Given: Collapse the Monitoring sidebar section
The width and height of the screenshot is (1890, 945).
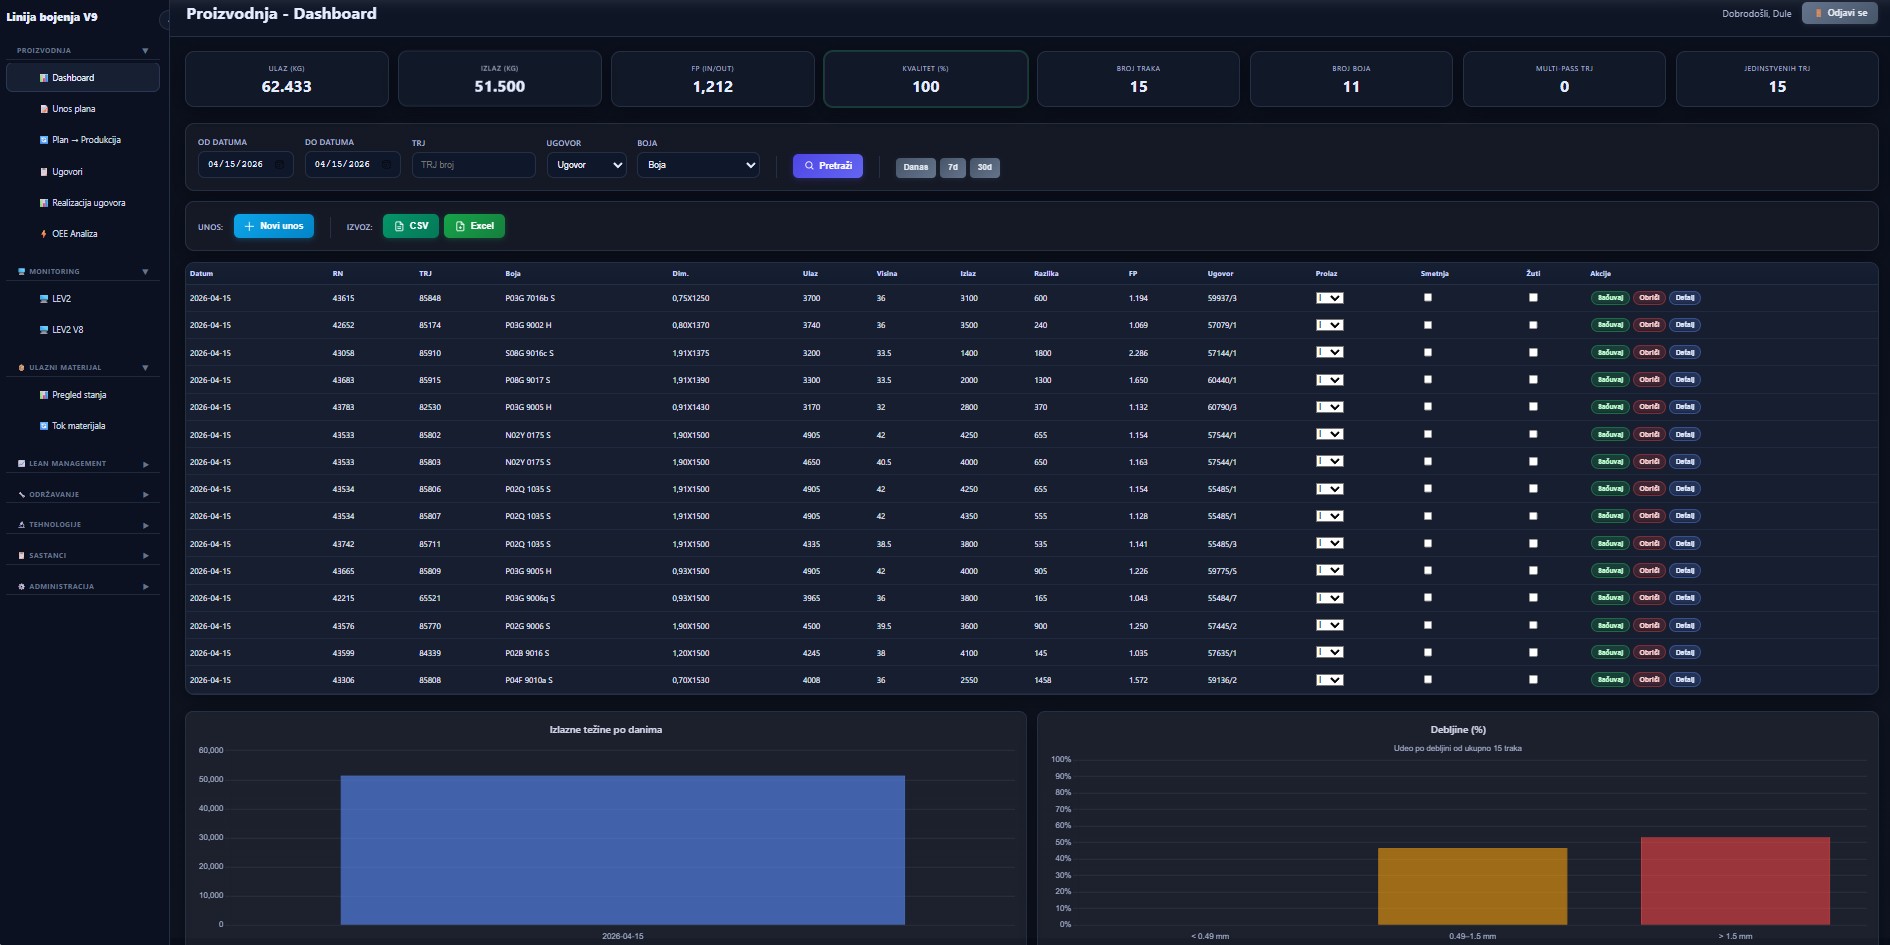Looking at the screenshot, I should tap(146, 272).
